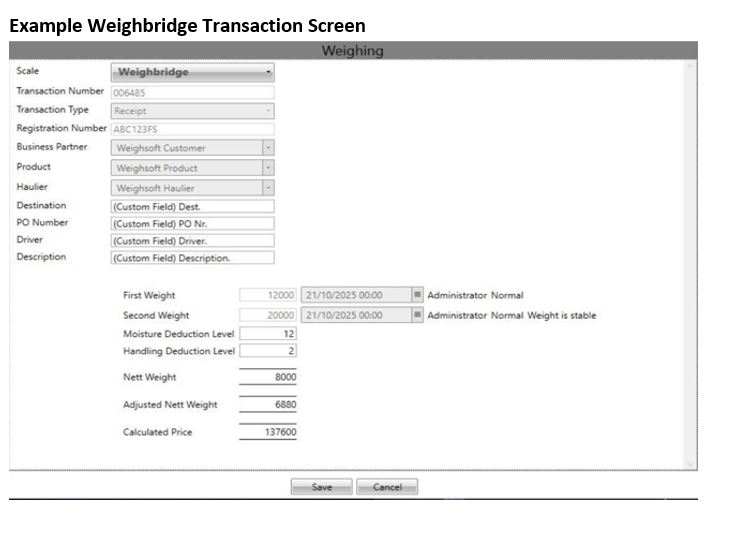753x540 pixels.
Task: Click the Moisture Deduction Level label
Action: [x=179, y=333]
